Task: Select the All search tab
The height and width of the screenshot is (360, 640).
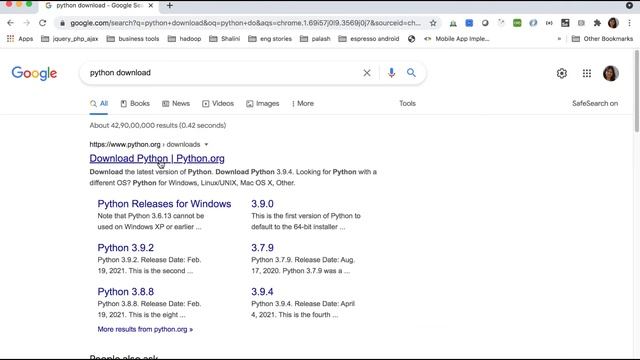Action: coord(99,104)
